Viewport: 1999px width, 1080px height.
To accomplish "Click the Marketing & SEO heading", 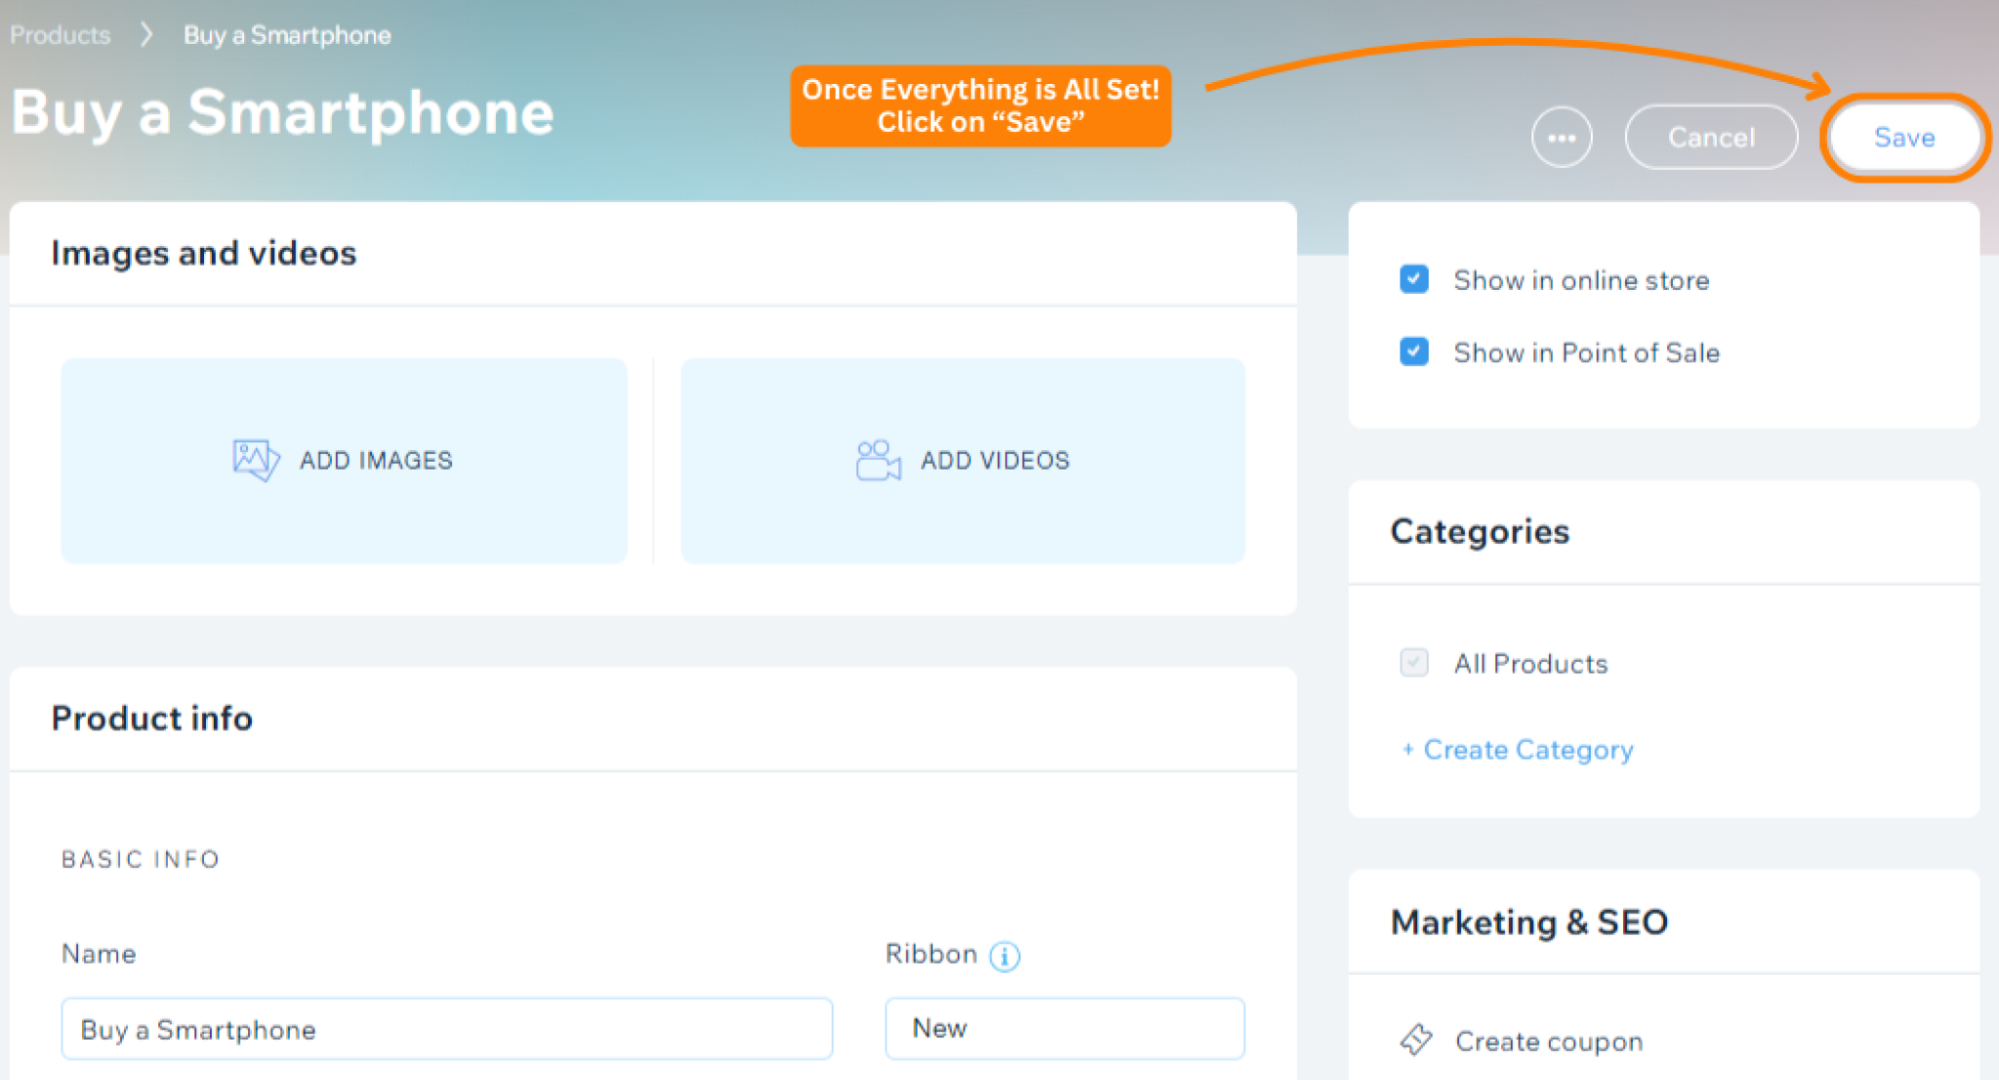I will point(1529,922).
